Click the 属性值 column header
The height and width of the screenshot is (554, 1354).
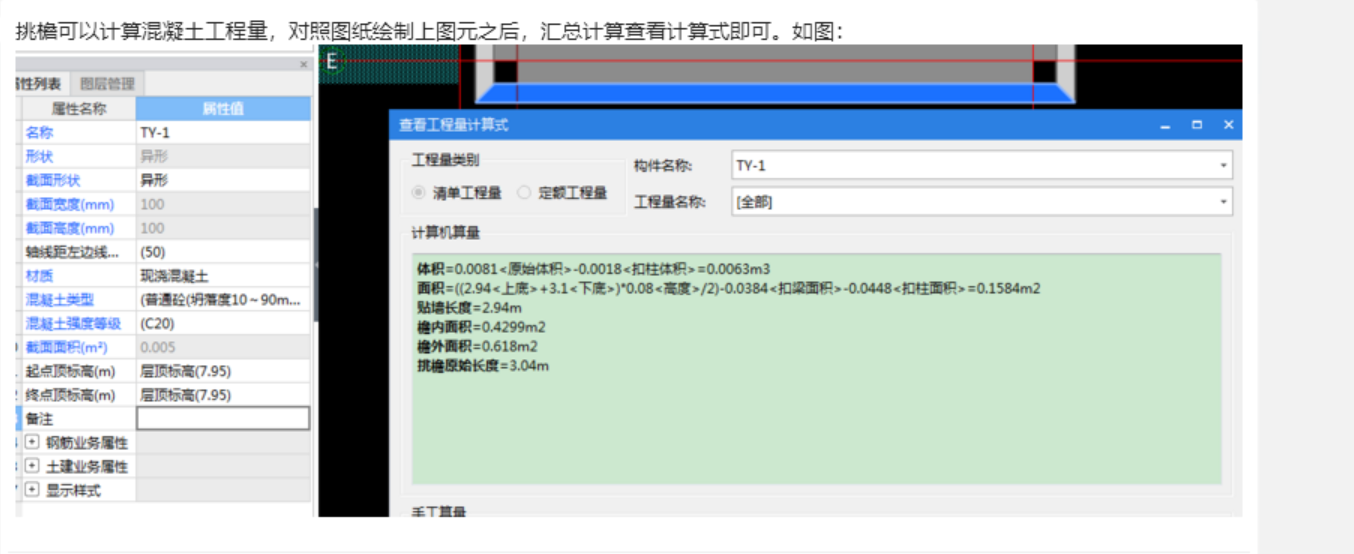(223, 108)
